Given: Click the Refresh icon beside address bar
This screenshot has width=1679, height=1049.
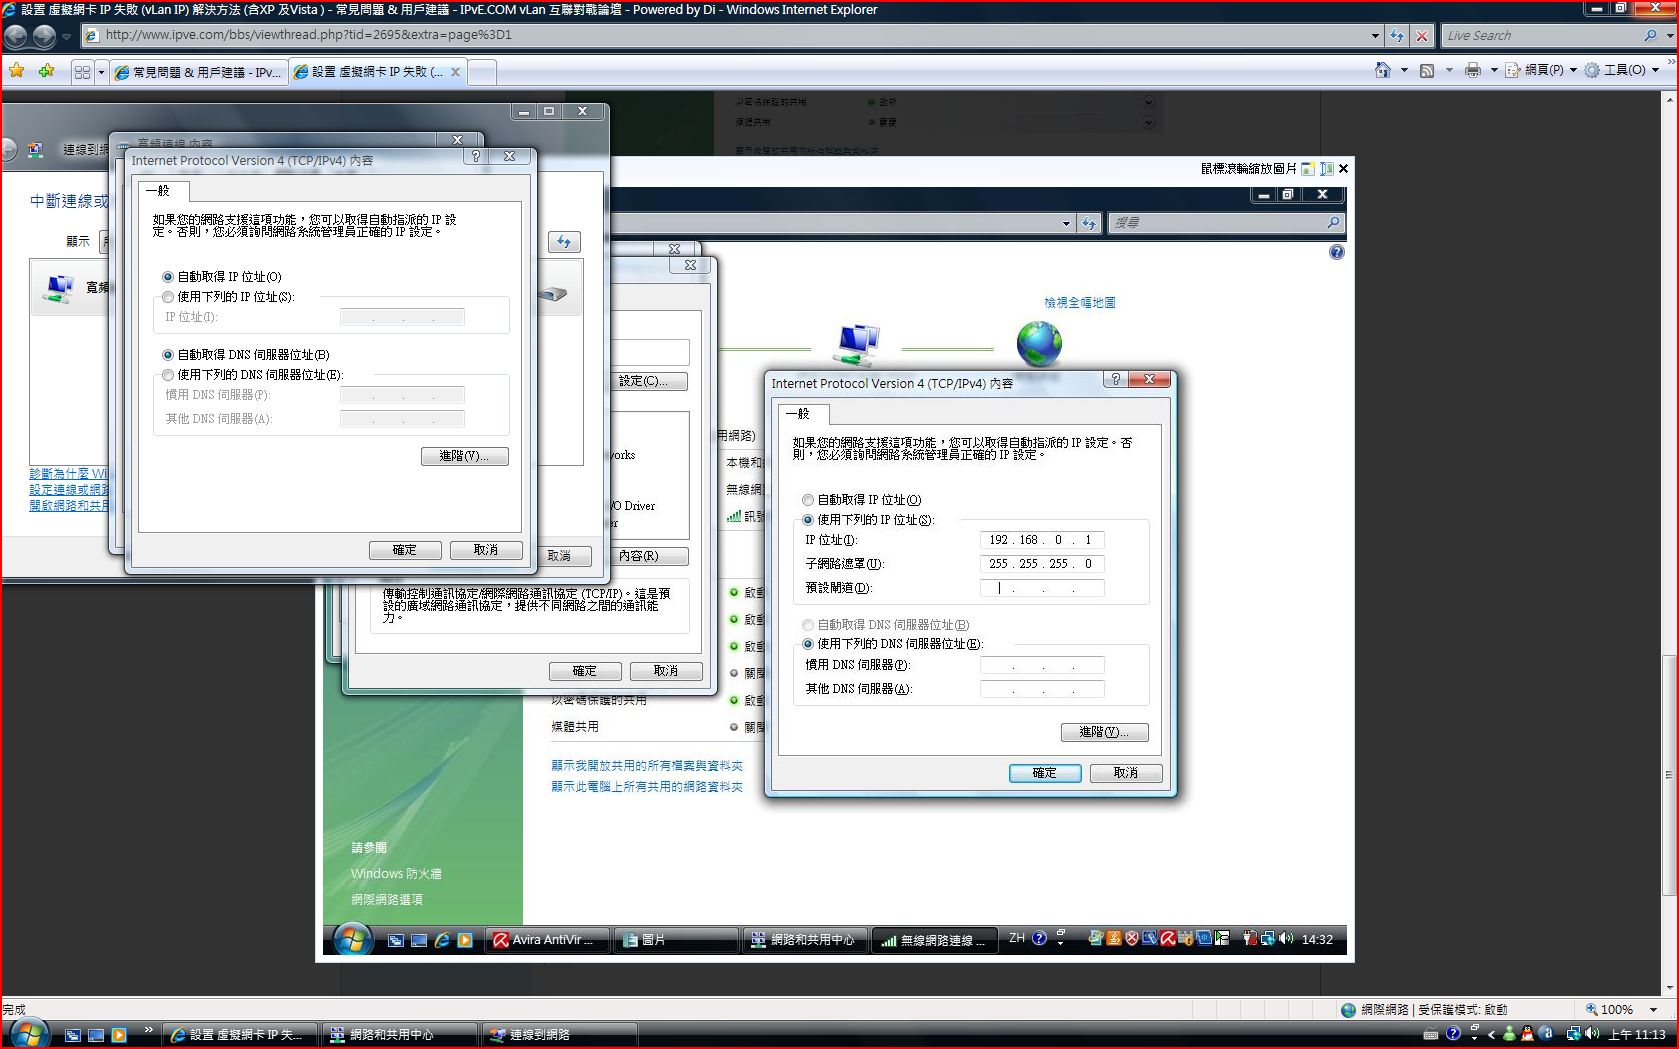Looking at the screenshot, I should coord(1397,36).
